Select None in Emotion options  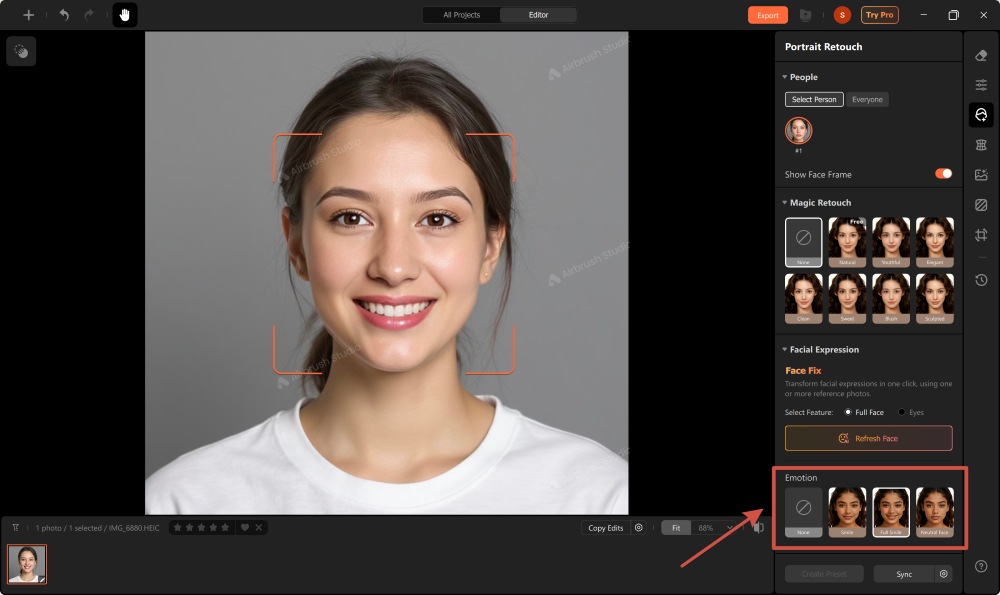pyautogui.click(x=804, y=512)
